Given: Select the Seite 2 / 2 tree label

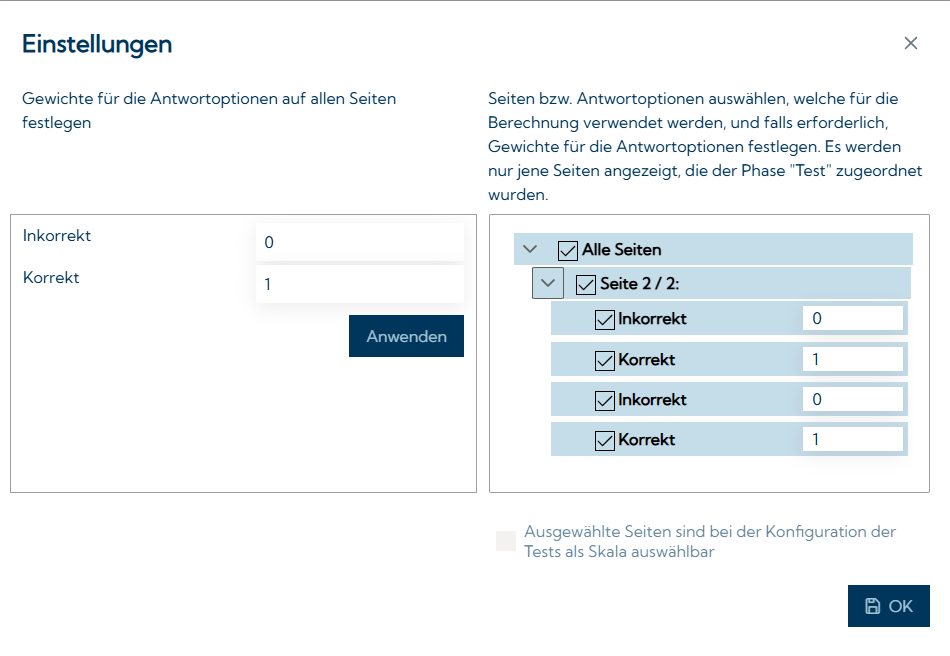Looking at the screenshot, I should coord(639,284).
